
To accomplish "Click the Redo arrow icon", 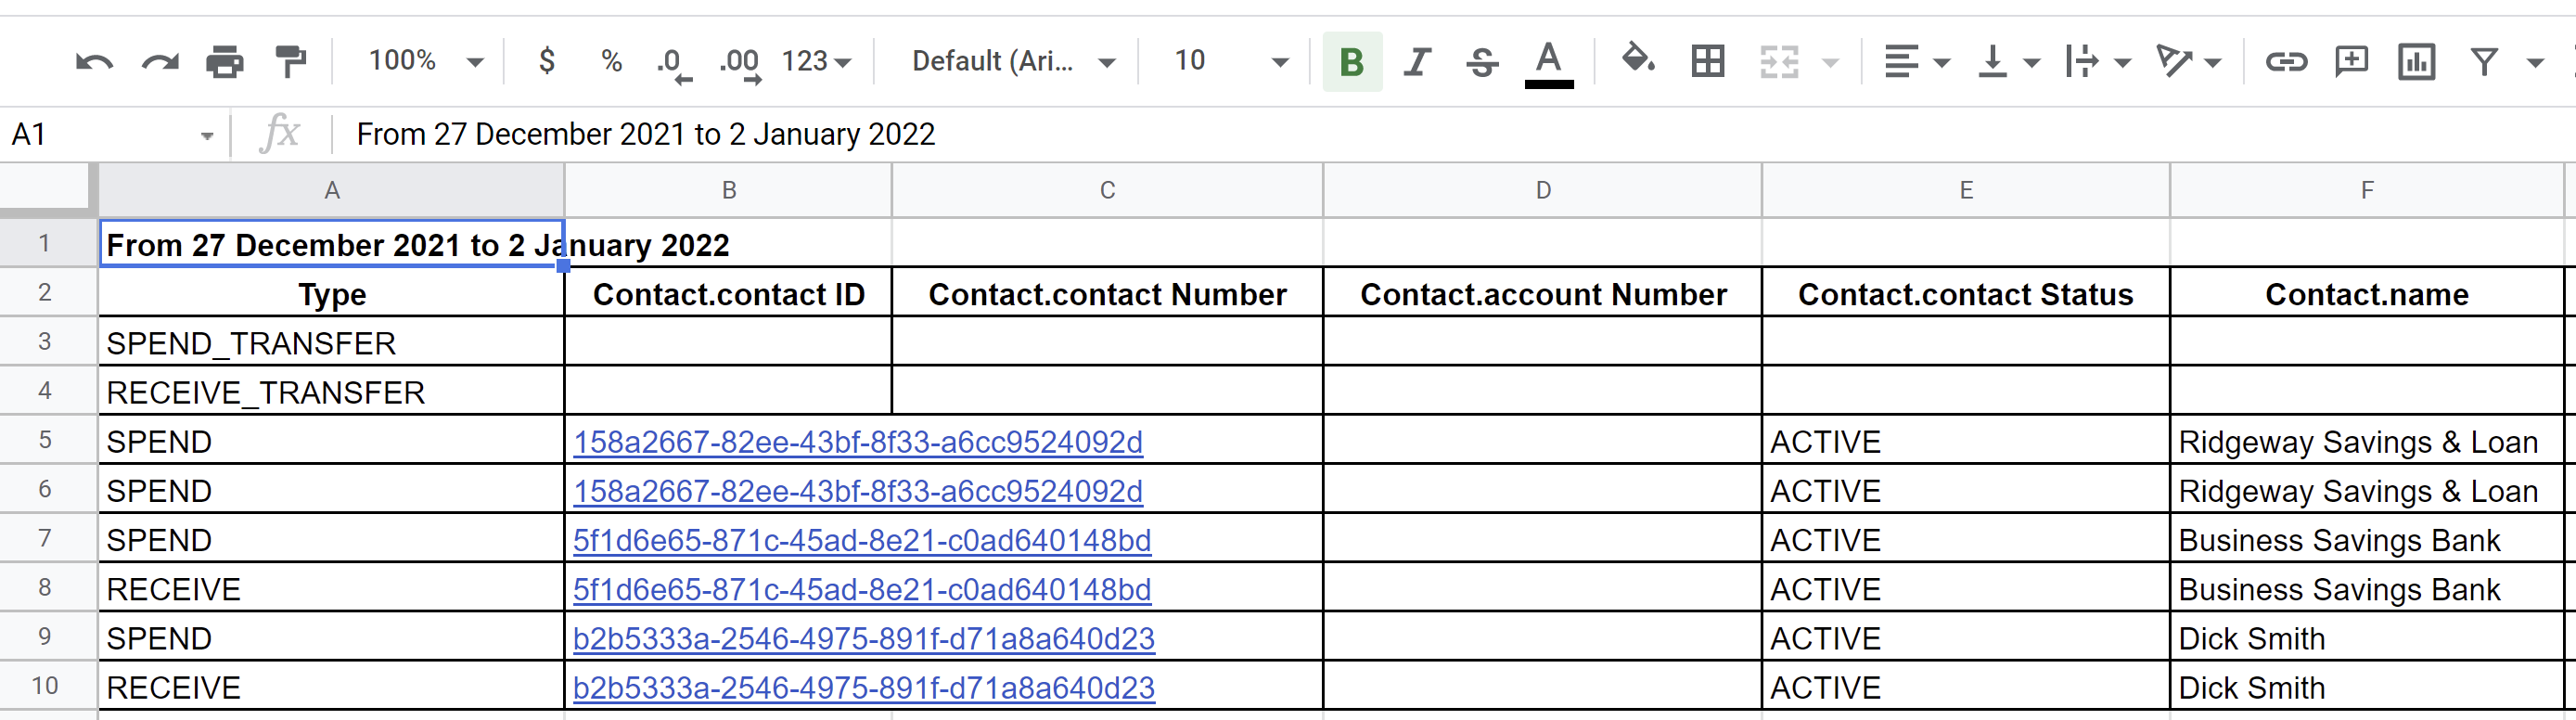I will (160, 62).
